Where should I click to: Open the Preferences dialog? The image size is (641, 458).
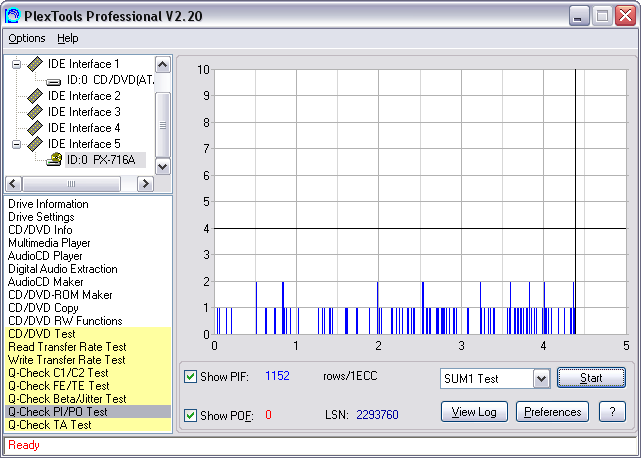(552, 412)
